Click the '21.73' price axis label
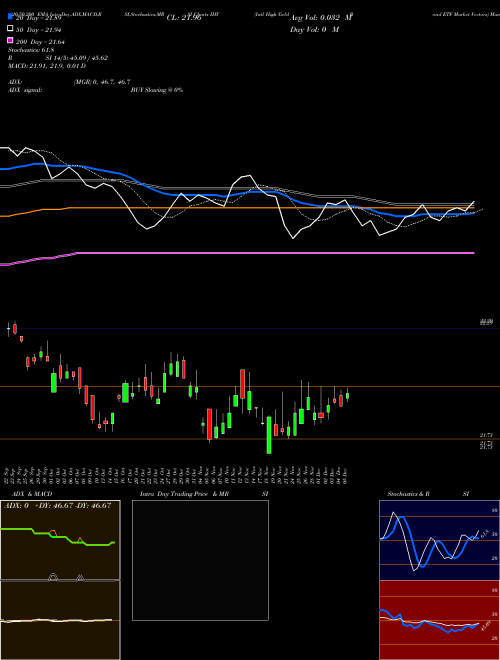The height and width of the screenshot is (660, 500). [486, 435]
